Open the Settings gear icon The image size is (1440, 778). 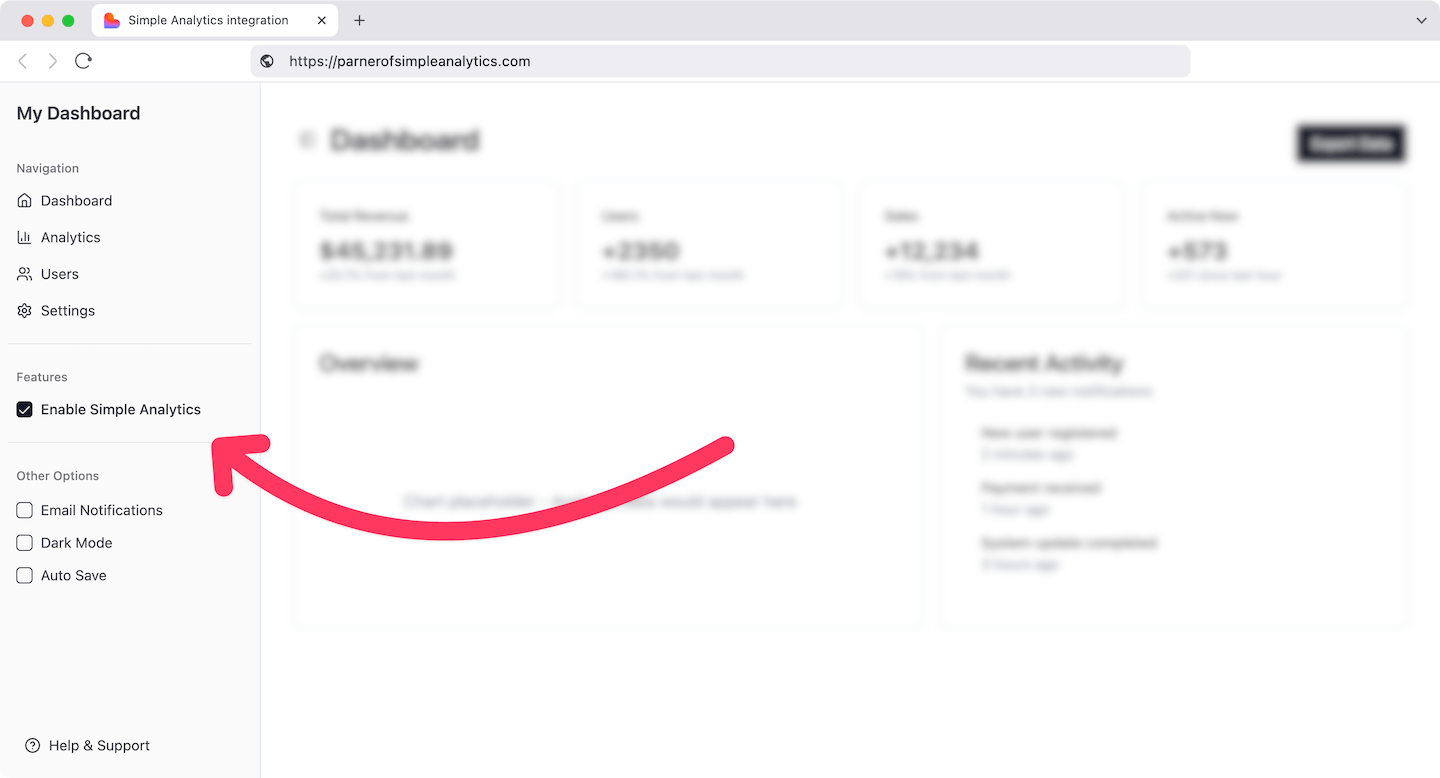click(25, 311)
